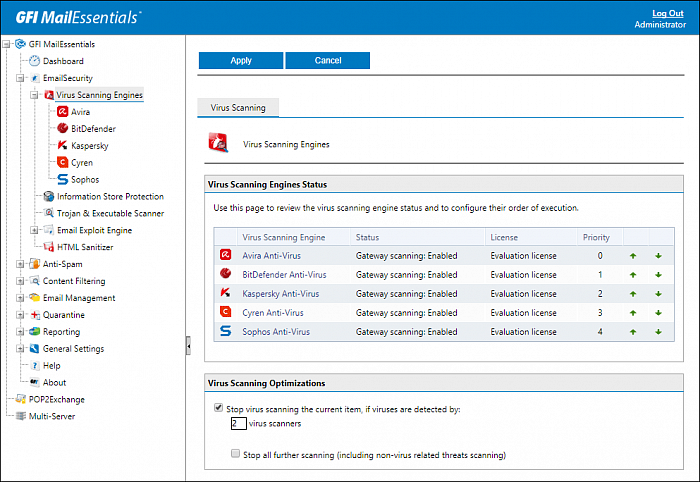The height and width of the screenshot is (482, 700).
Task: Click the Help question mark icon
Action: click(x=35, y=366)
